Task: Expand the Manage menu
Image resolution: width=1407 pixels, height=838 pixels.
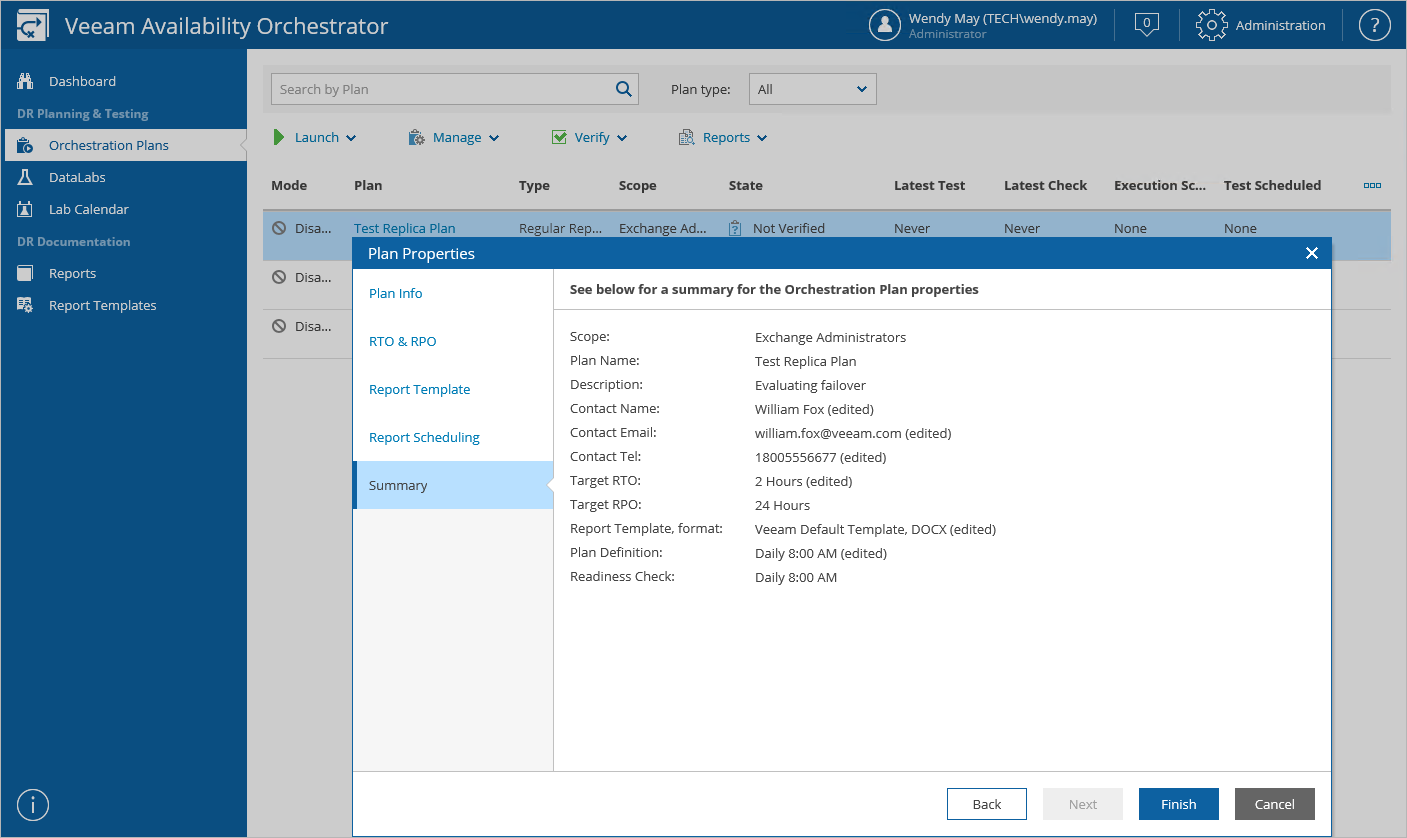Action: (454, 138)
